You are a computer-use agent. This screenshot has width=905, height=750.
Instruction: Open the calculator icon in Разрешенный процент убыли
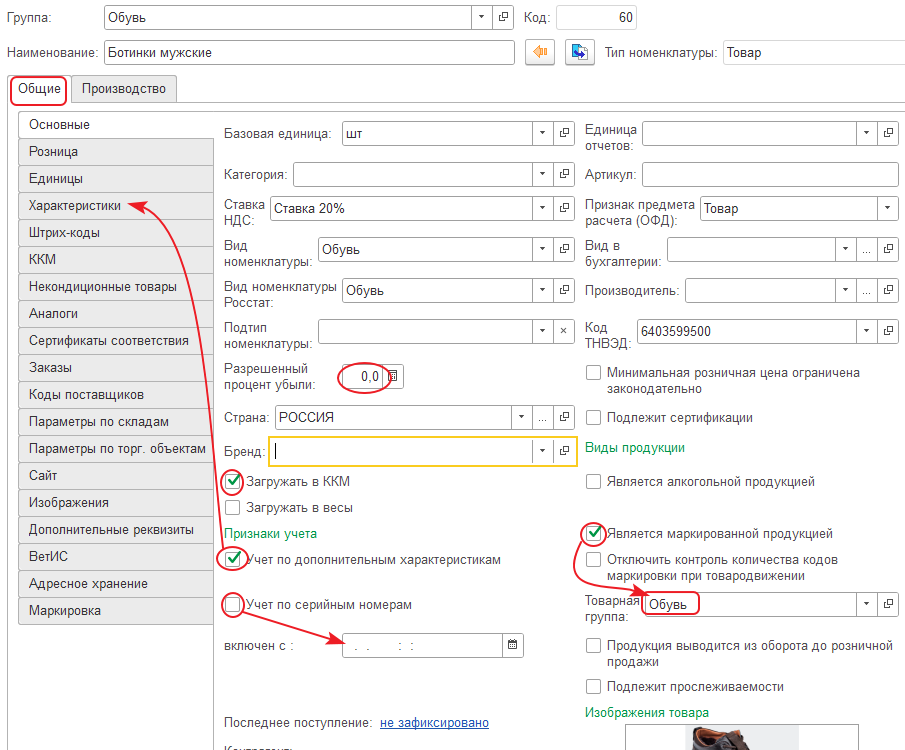(x=394, y=376)
